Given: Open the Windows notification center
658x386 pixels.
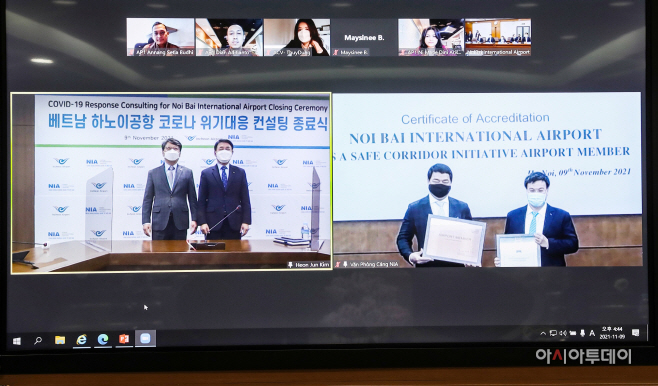Looking at the screenshot, I should pyautogui.click(x=636, y=333).
